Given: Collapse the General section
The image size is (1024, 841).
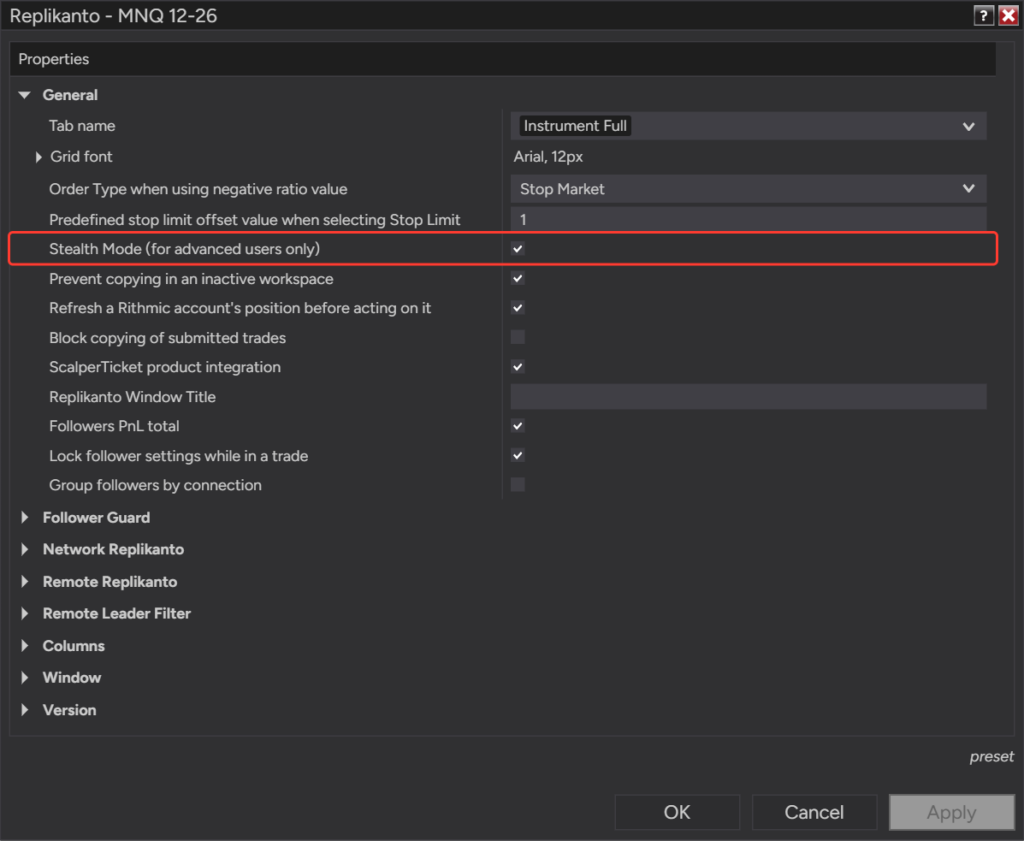Looking at the screenshot, I should (25, 95).
